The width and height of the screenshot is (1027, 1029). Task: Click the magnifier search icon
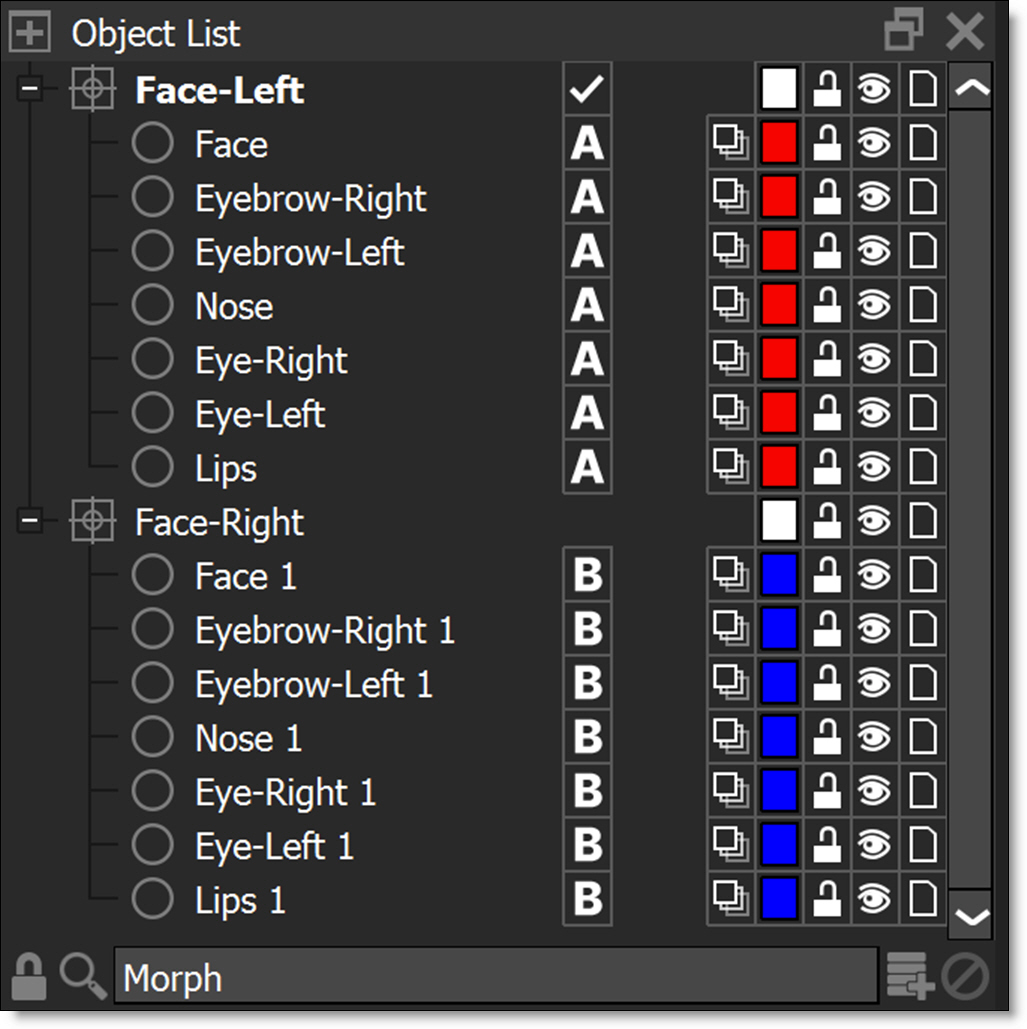point(82,976)
